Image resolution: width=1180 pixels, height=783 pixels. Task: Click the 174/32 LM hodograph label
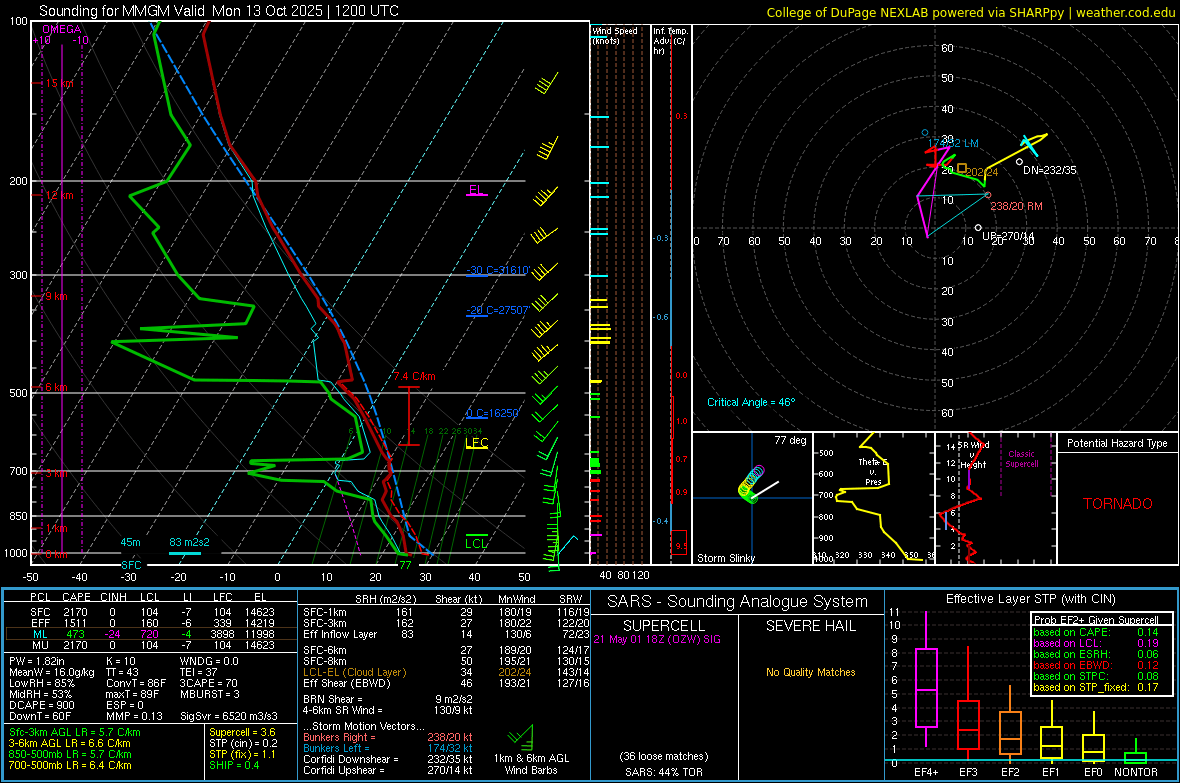point(953,143)
